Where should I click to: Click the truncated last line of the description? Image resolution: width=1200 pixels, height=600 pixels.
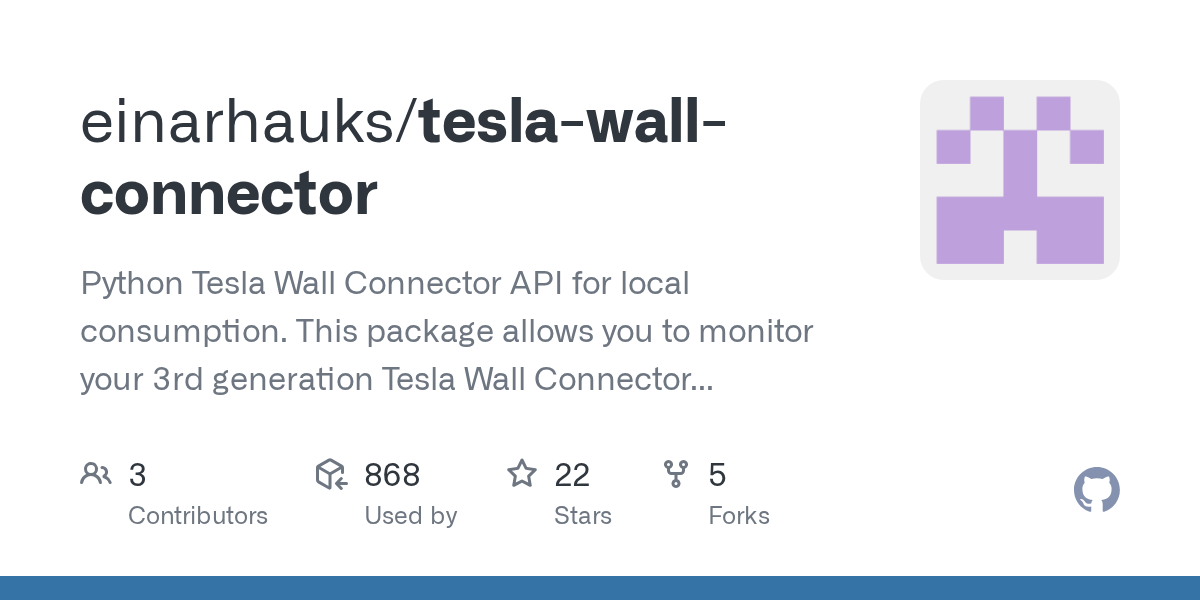[x=396, y=379]
